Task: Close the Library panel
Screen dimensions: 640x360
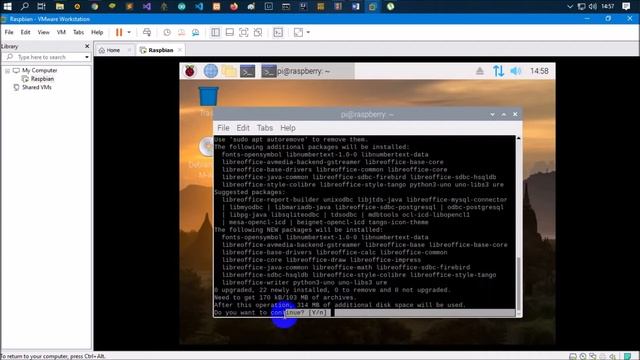Action: click(87, 46)
